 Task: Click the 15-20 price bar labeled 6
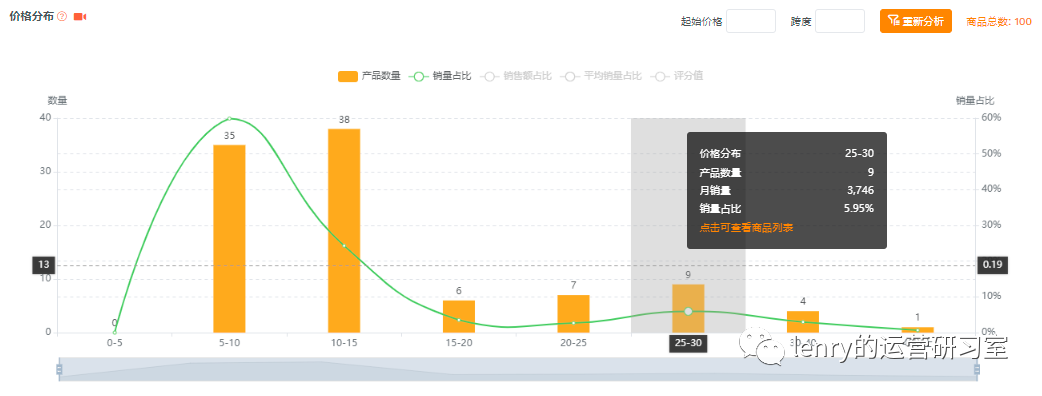pos(459,316)
